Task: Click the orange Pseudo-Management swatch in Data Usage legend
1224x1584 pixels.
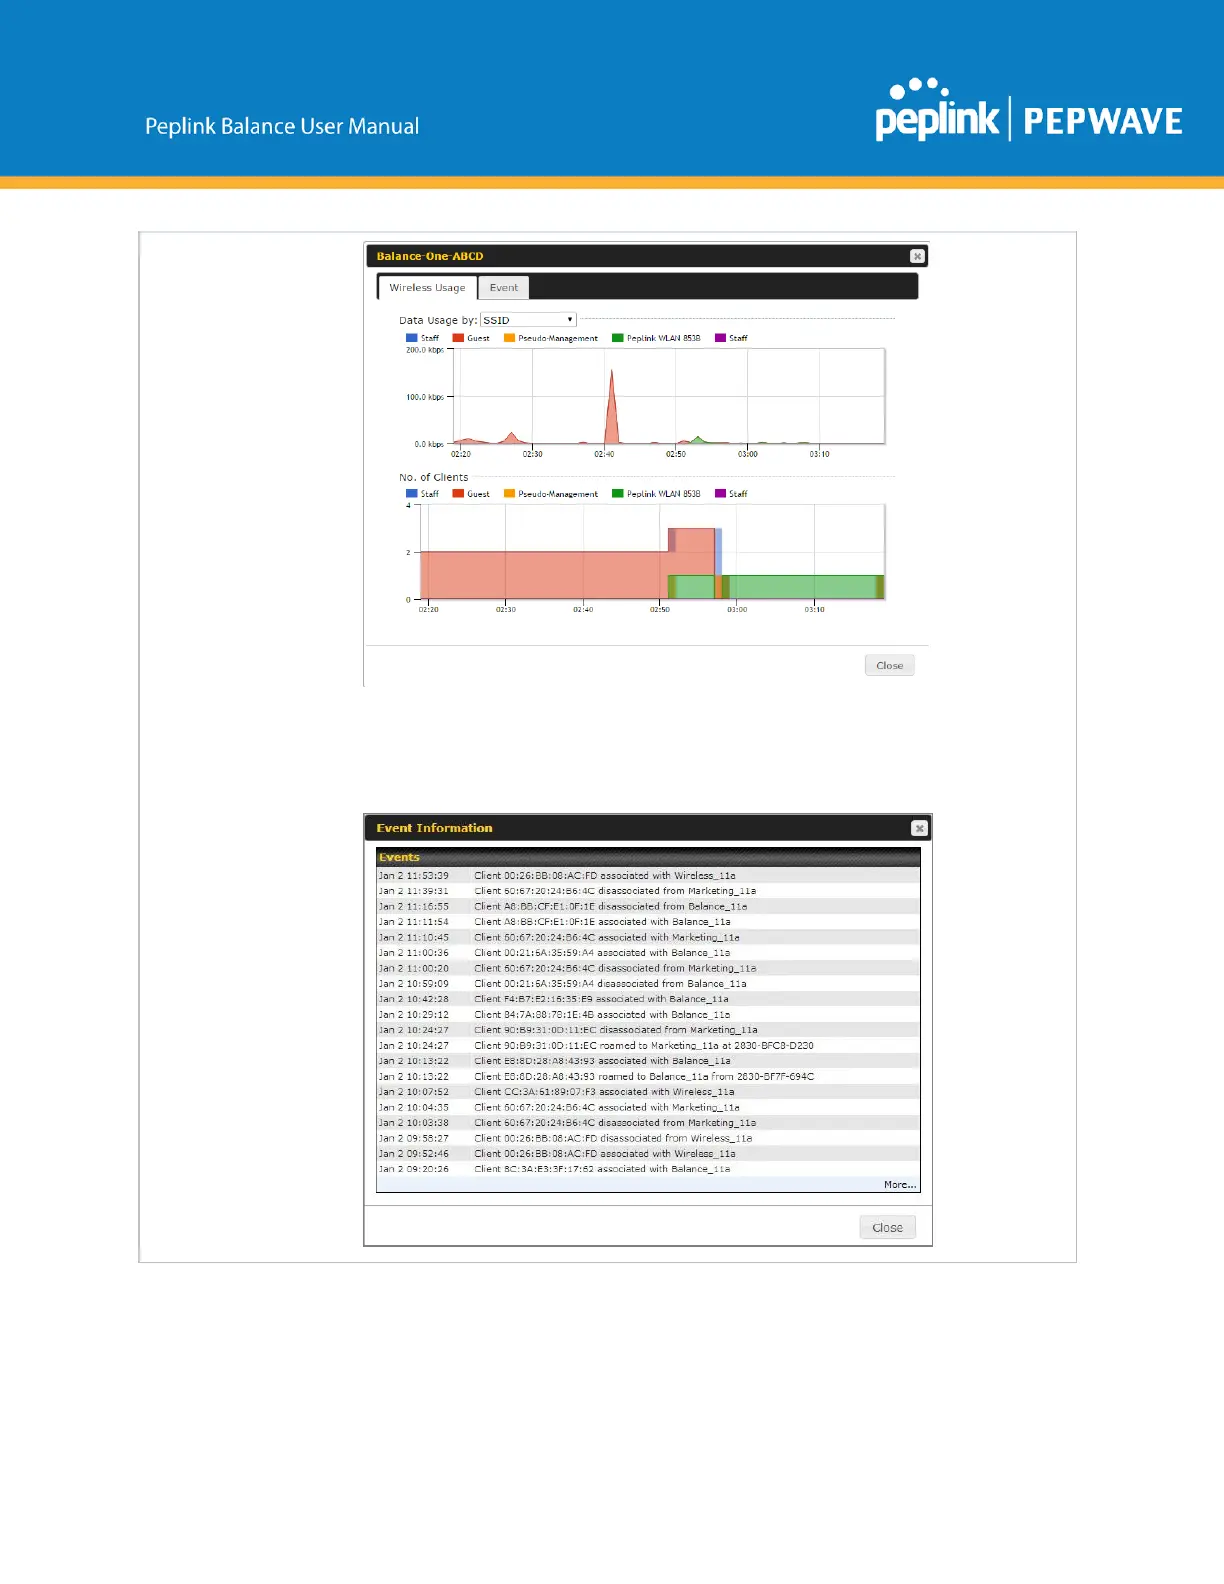Action: [x=509, y=338]
